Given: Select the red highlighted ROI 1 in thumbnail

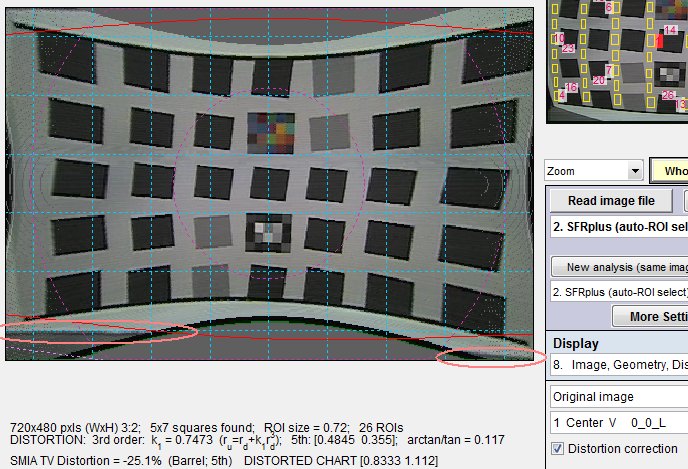Looking at the screenshot, I should click(x=659, y=41).
